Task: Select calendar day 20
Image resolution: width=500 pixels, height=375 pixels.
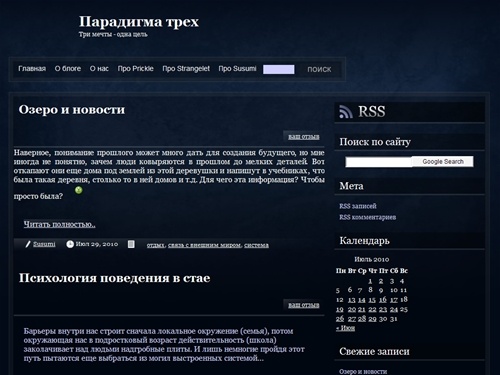Action: click(352, 309)
